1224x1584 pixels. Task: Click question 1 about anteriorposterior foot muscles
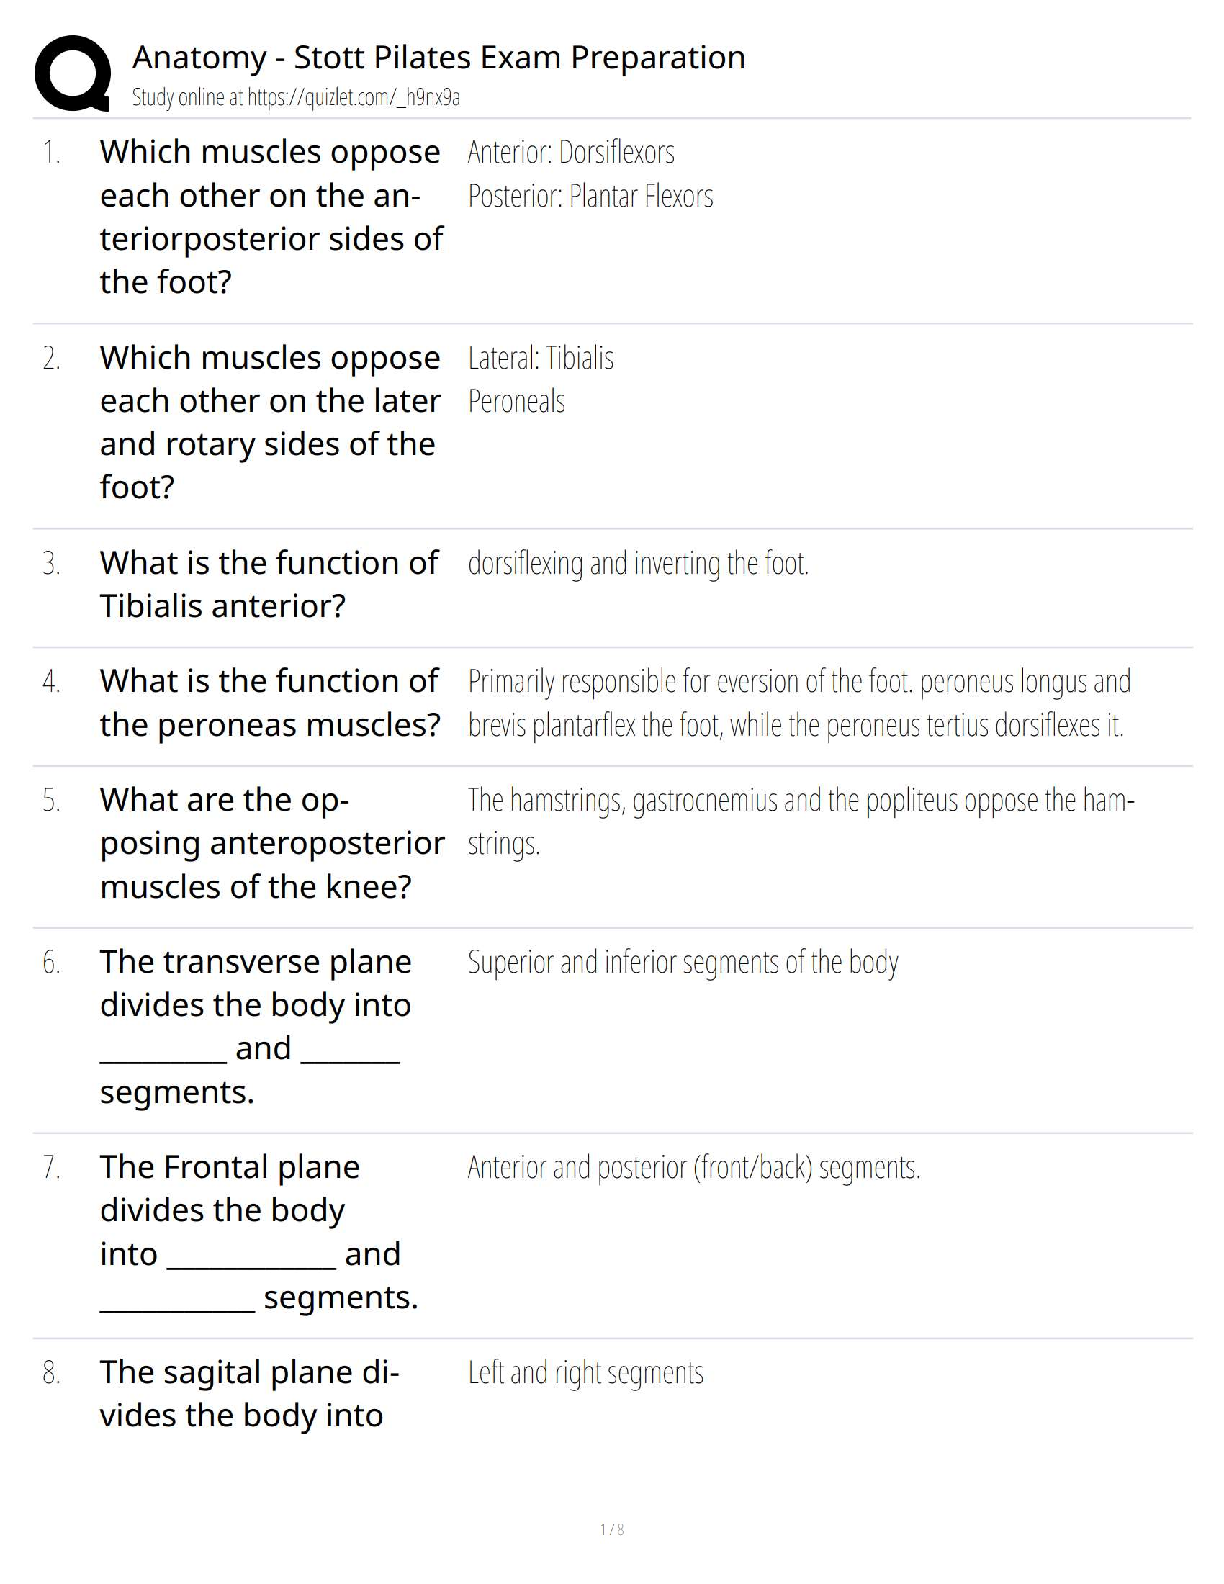(x=270, y=217)
